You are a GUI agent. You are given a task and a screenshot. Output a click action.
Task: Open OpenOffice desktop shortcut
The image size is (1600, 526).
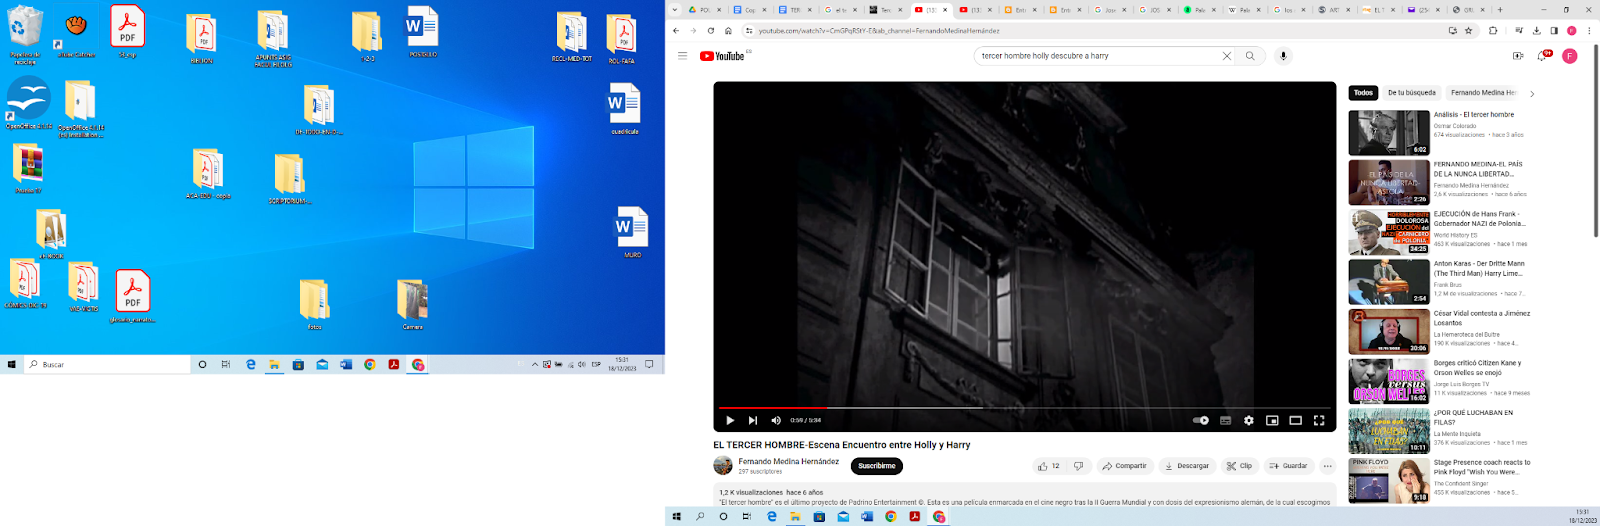pos(28,103)
